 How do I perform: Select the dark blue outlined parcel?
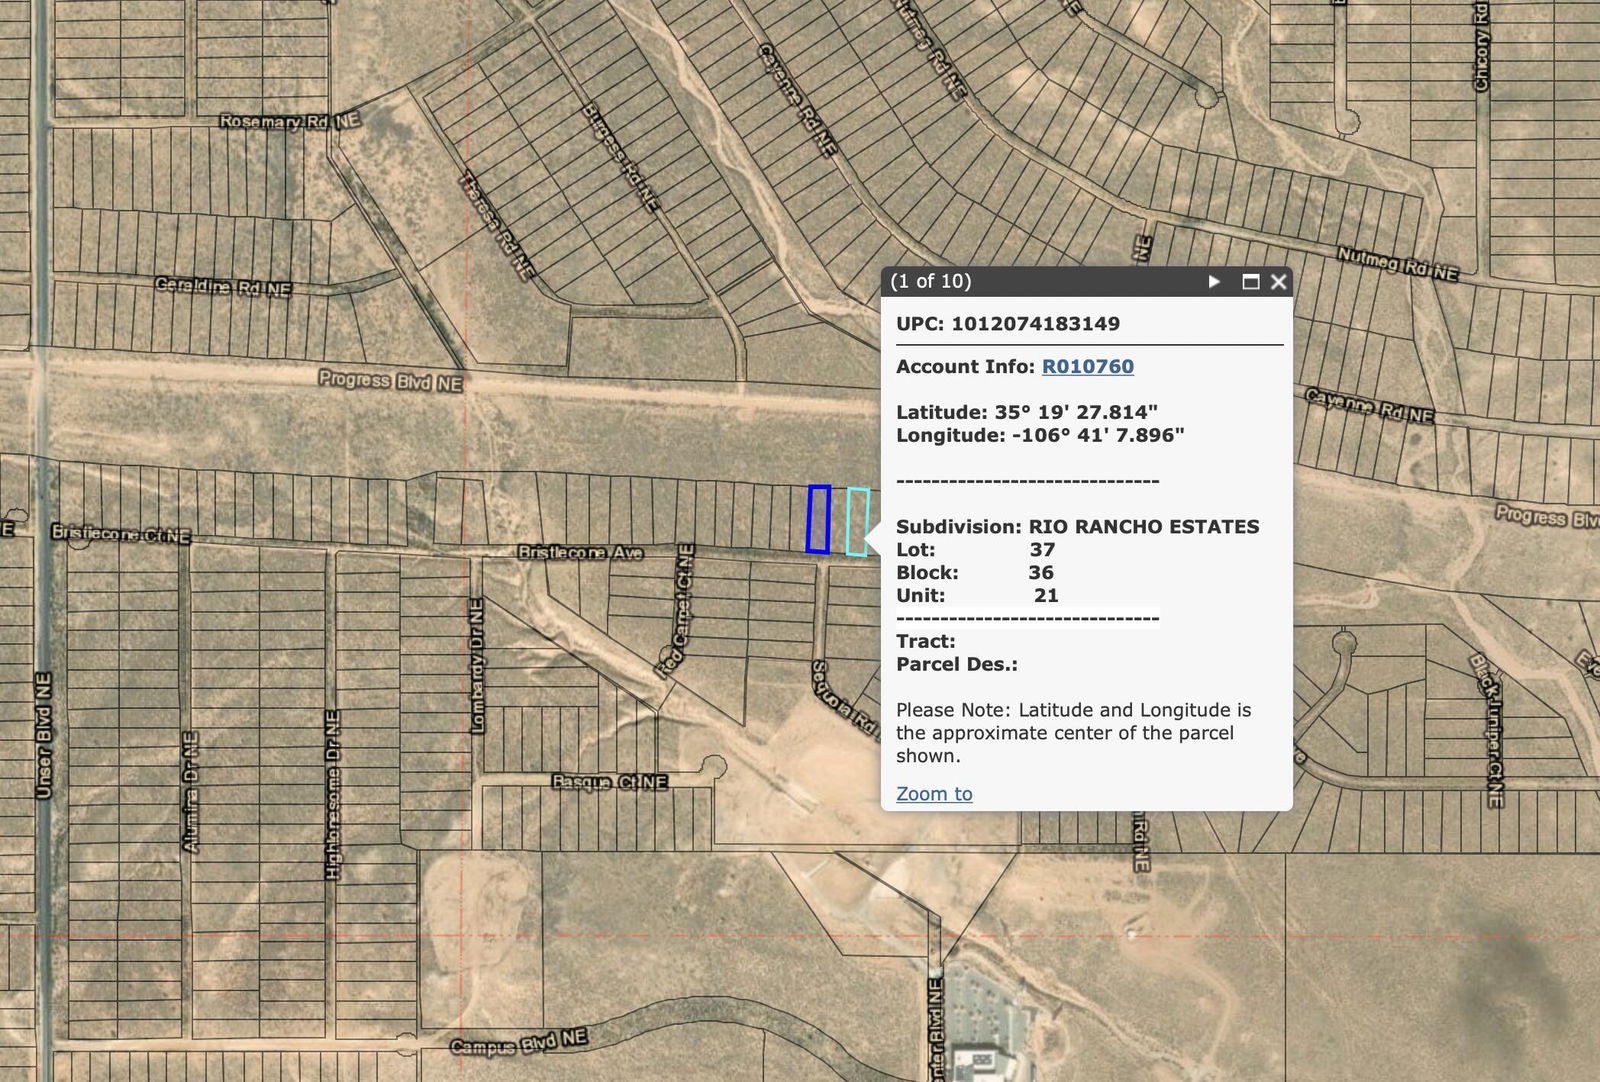tap(818, 519)
